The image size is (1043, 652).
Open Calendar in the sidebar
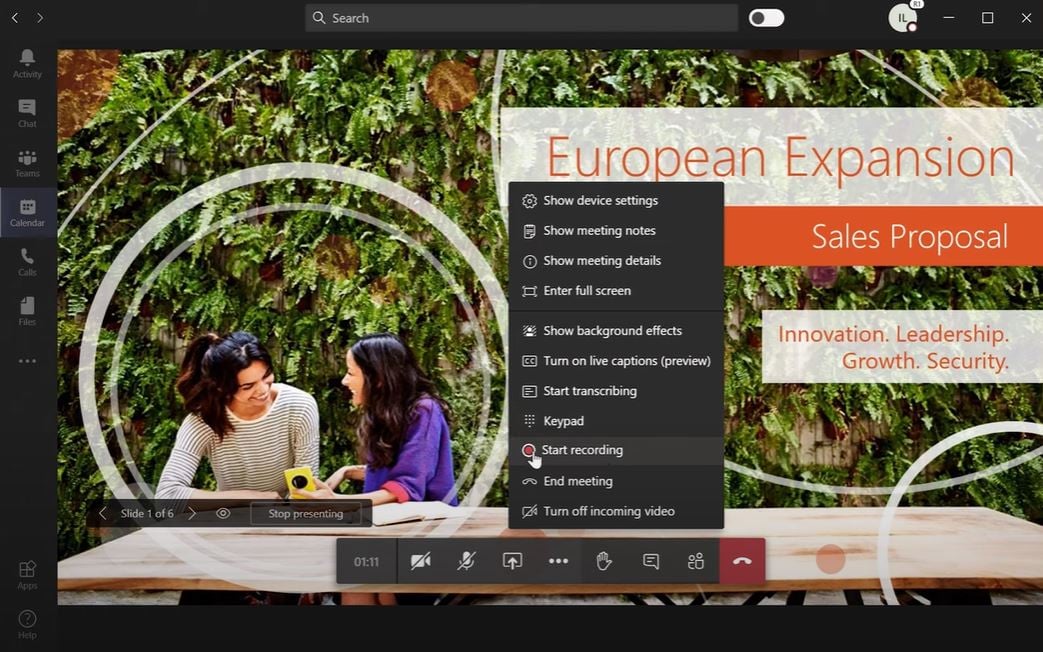tap(27, 212)
